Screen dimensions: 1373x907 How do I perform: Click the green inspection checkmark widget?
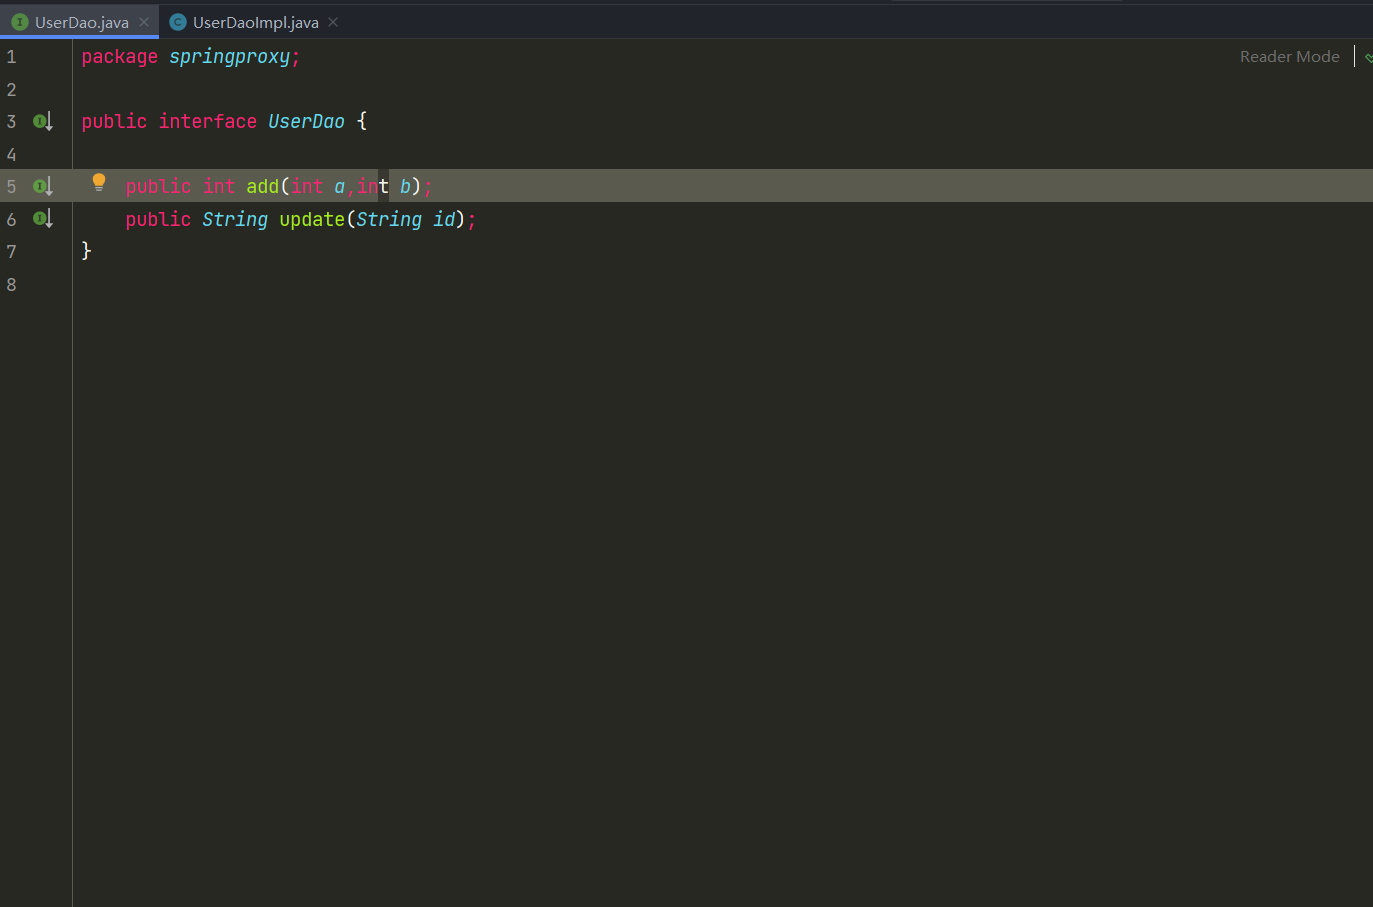point(1368,57)
